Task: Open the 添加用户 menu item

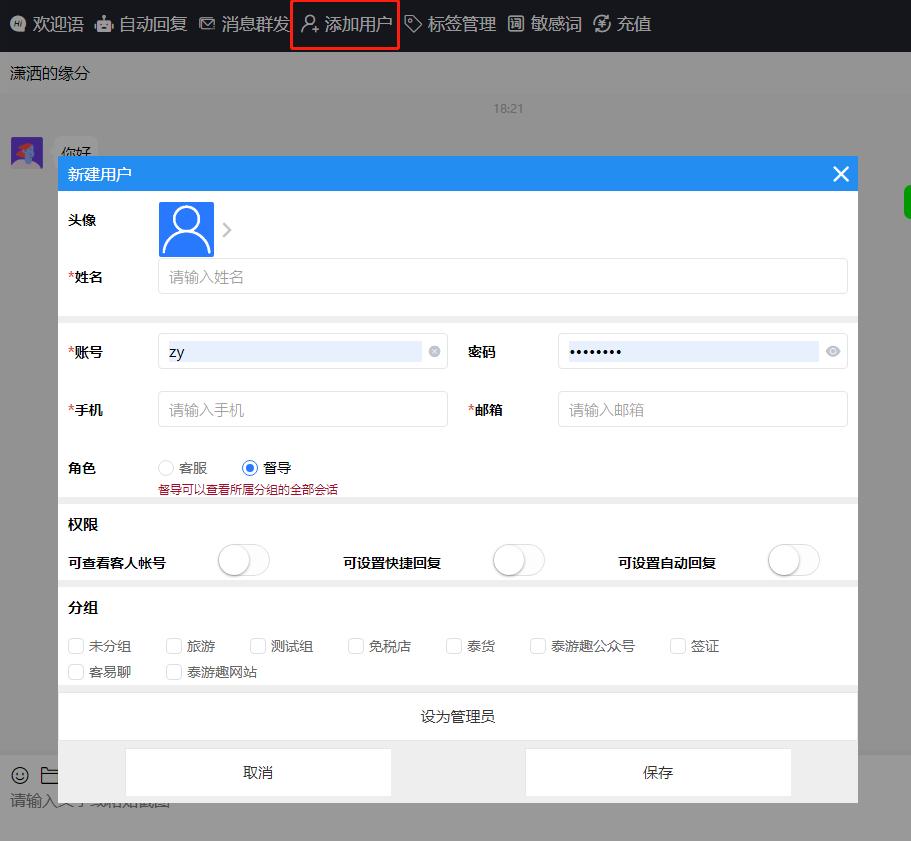Action: pyautogui.click(x=344, y=23)
